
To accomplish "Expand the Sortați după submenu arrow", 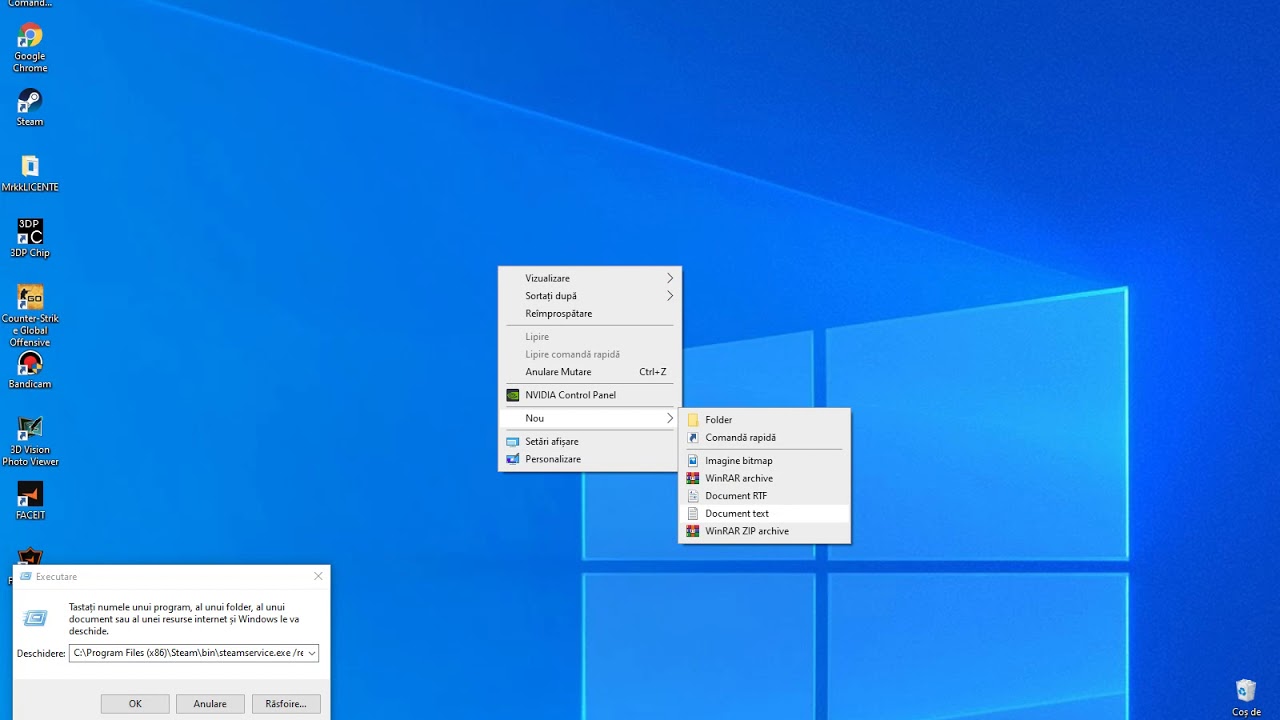I will point(670,296).
